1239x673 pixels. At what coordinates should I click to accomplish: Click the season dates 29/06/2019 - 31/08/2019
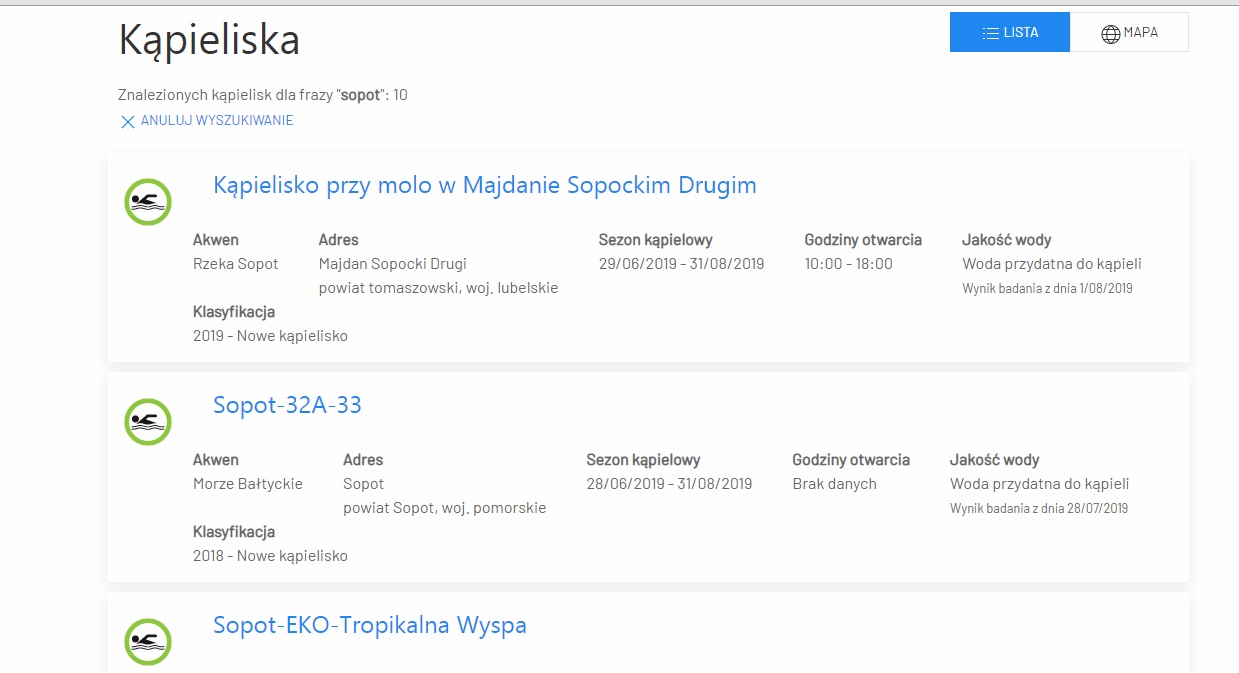[x=681, y=264]
